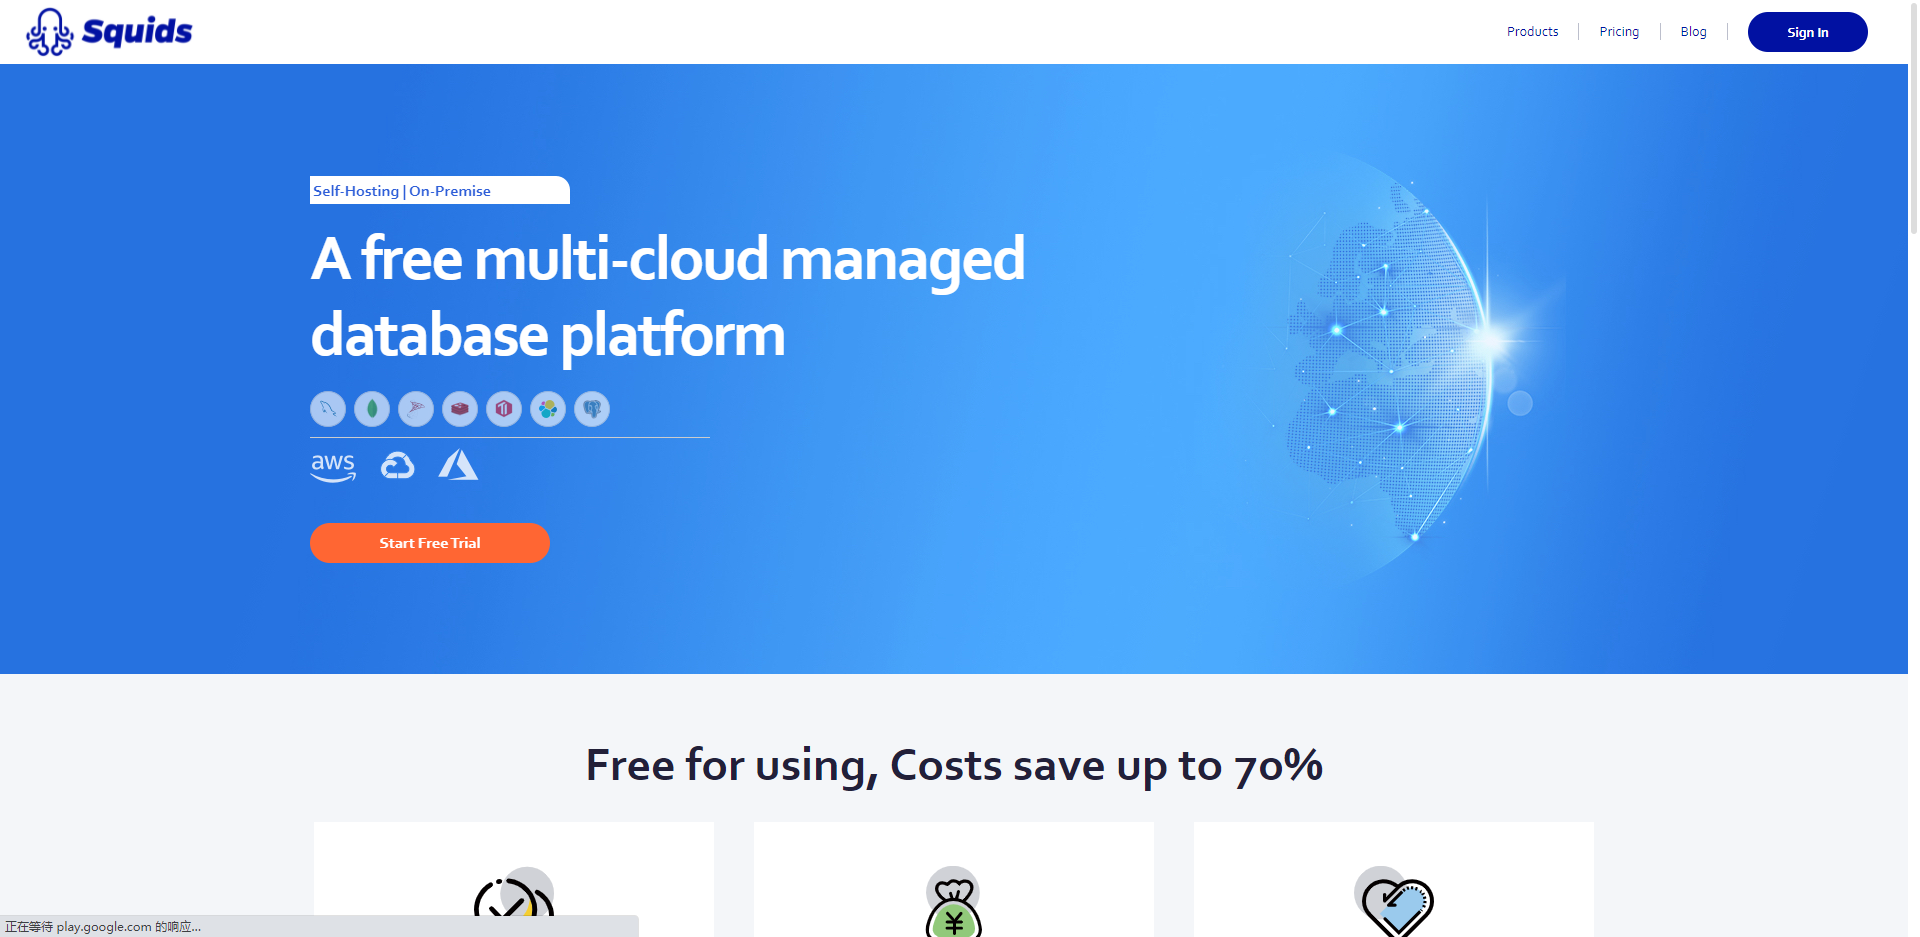Click the MySQL dolphin database icon

click(x=328, y=409)
